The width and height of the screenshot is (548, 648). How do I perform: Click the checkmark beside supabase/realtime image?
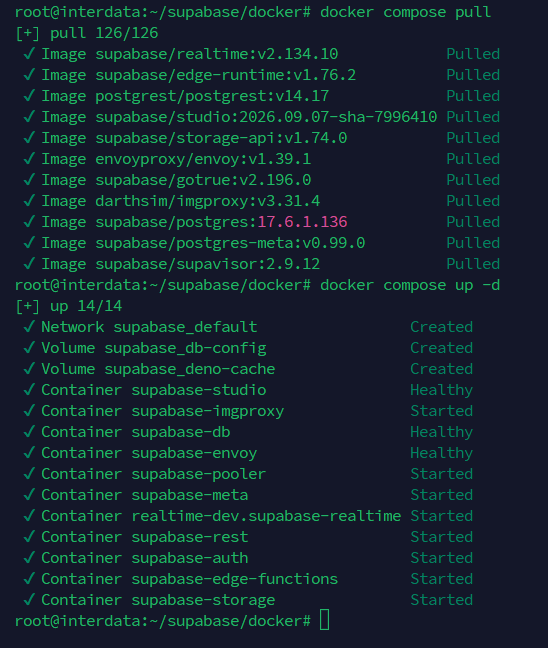[29, 54]
